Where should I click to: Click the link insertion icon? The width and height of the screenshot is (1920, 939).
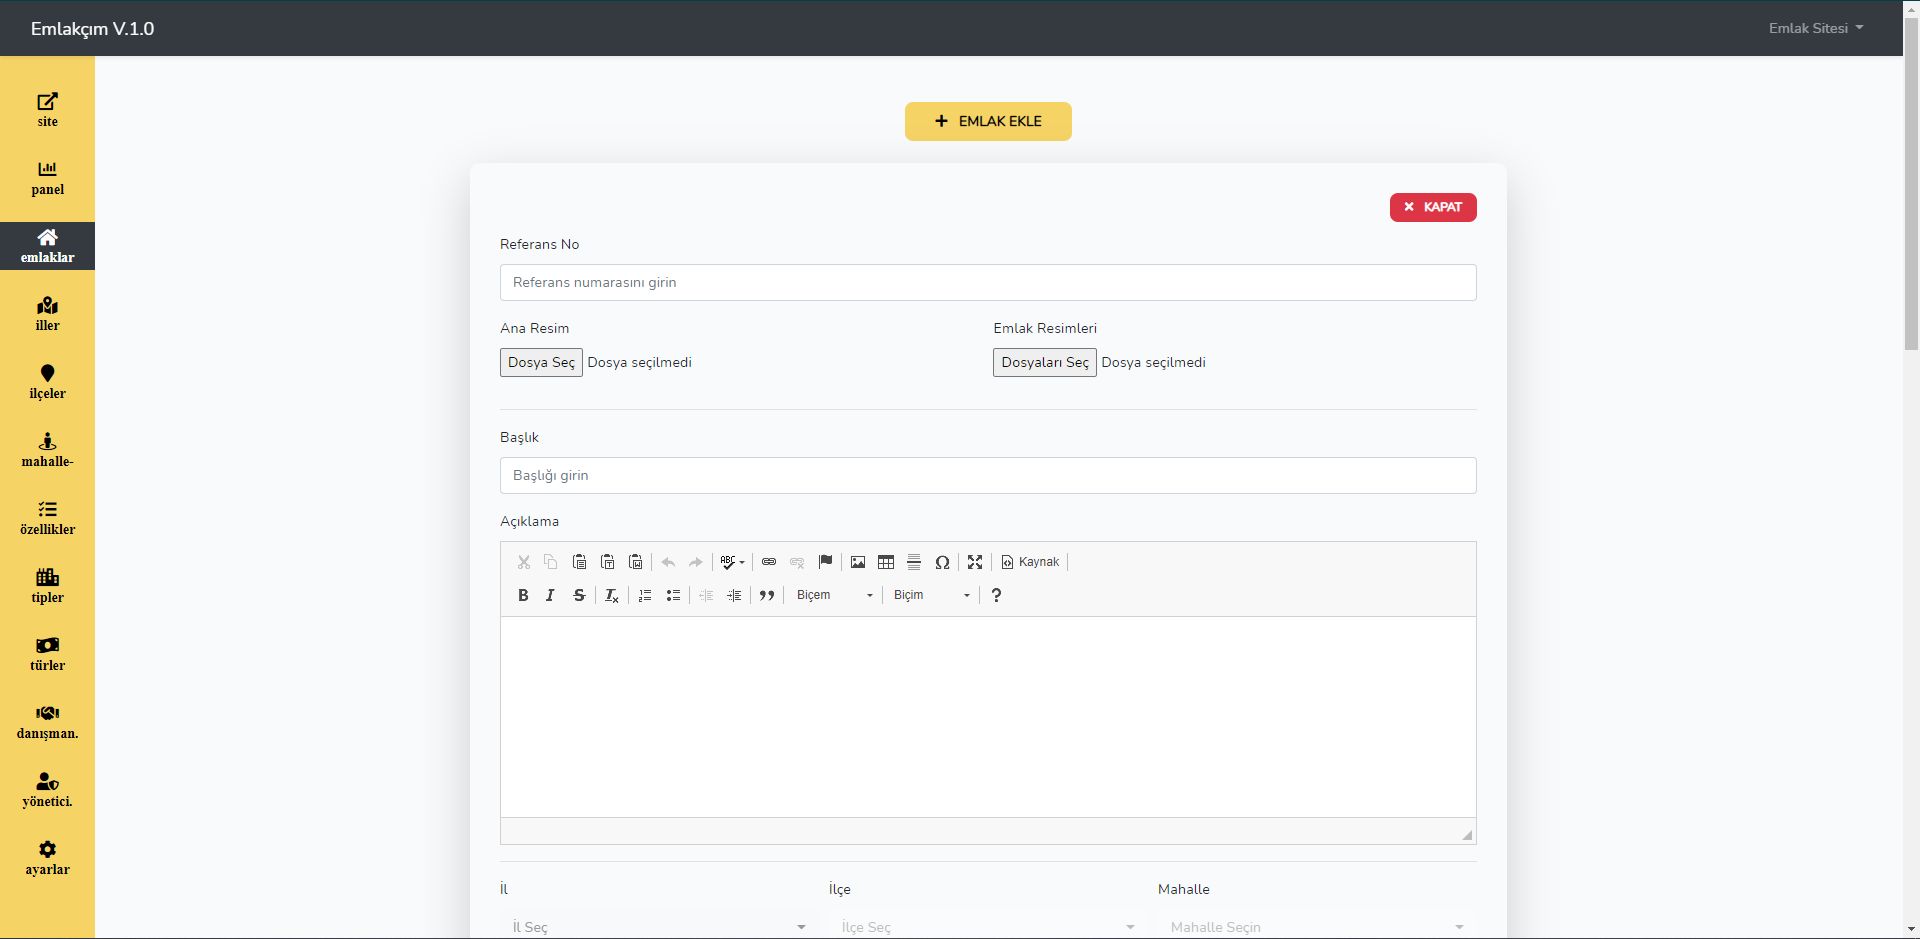[769, 562]
